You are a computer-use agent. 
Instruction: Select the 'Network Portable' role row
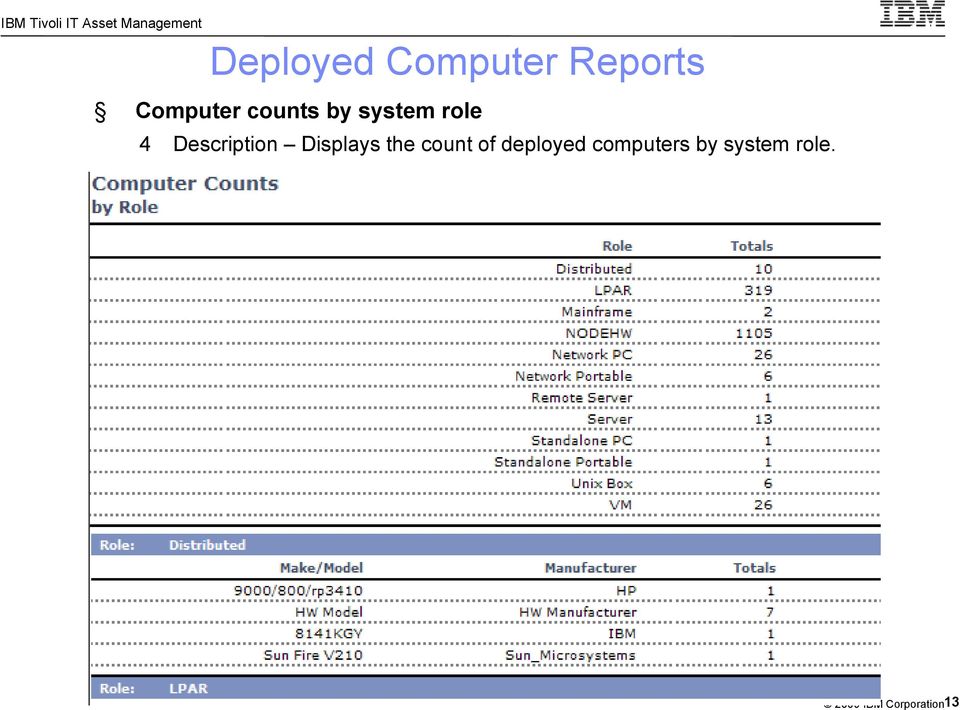click(x=485, y=376)
